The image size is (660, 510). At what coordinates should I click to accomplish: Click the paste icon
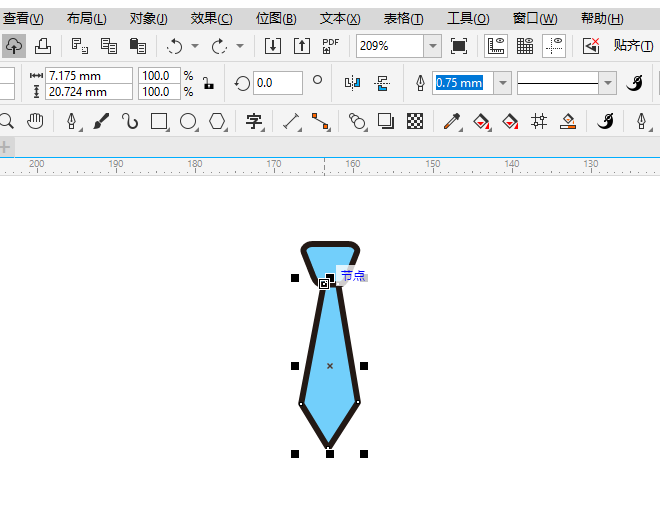pyautogui.click(x=138, y=46)
